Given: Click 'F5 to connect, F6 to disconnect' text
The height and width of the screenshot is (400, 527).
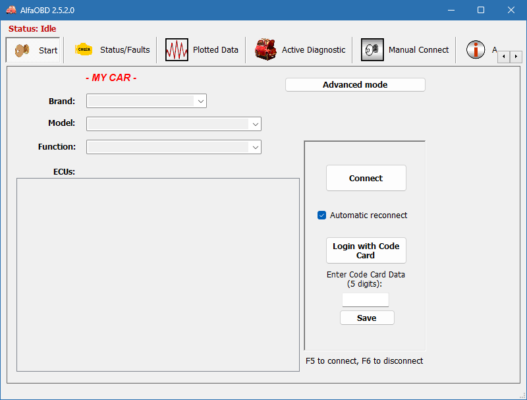Looking at the screenshot, I should coord(364,361).
